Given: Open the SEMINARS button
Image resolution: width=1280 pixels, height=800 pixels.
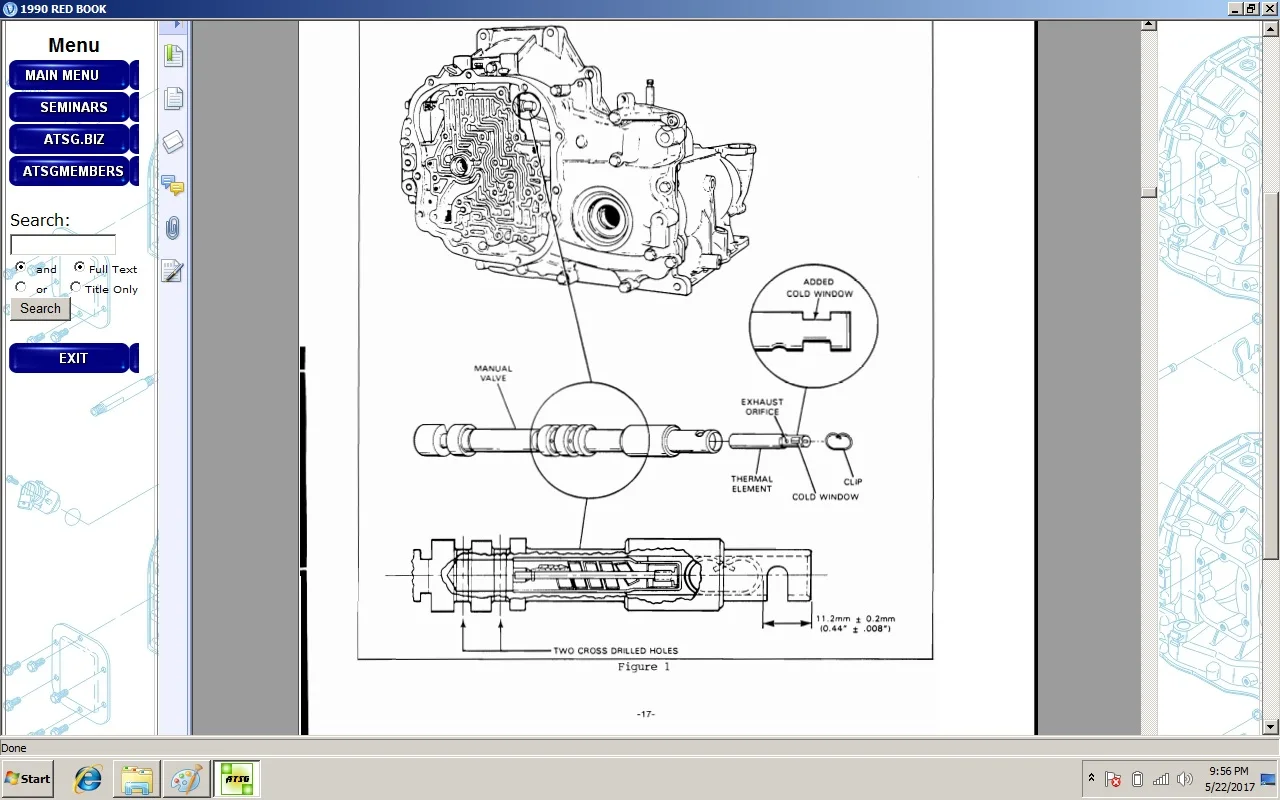Looking at the screenshot, I should coord(69,107).
